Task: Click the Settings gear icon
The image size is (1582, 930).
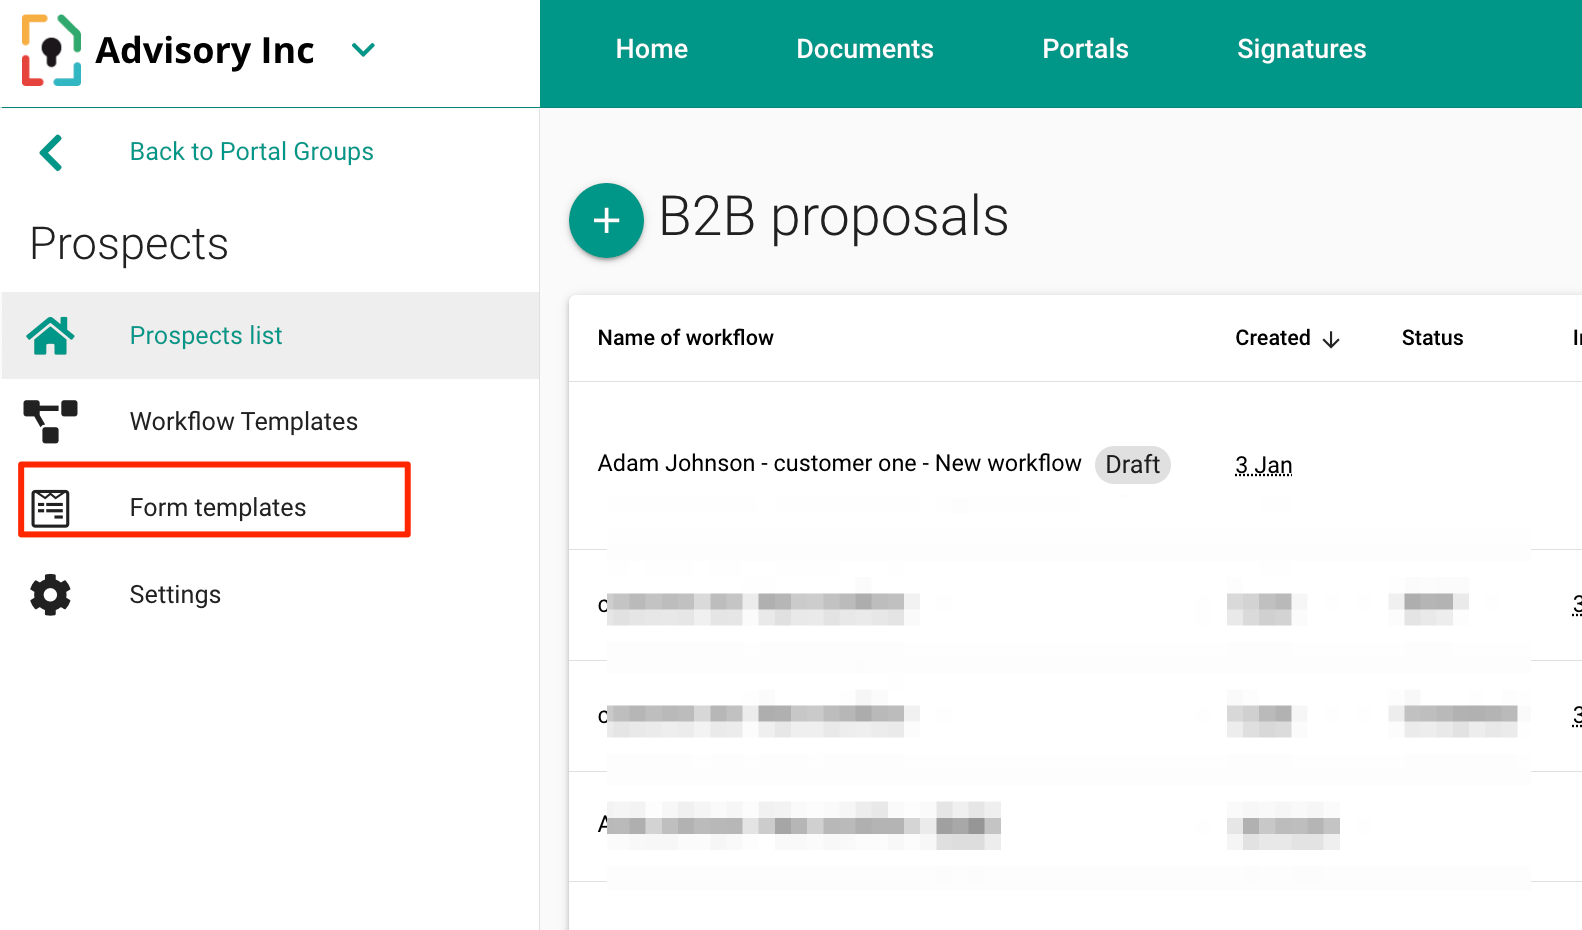Action: [x=50, y=595]
